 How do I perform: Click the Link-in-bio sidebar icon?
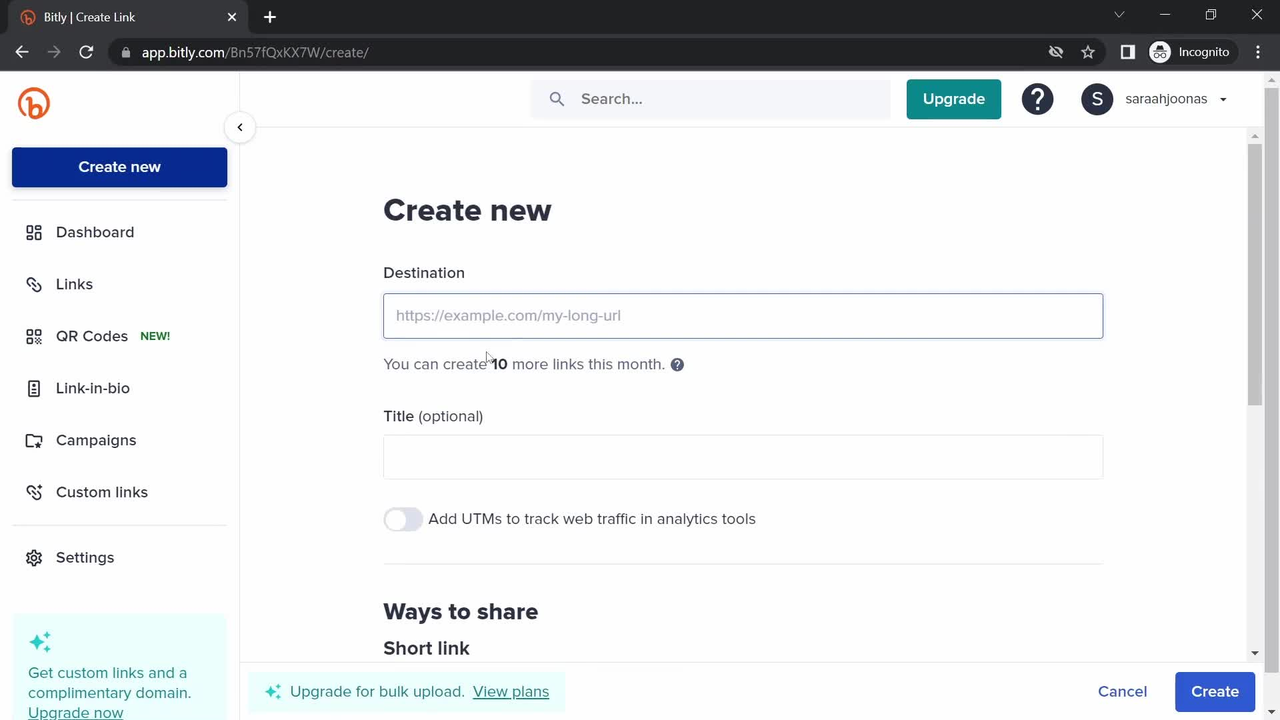[33, 388]
